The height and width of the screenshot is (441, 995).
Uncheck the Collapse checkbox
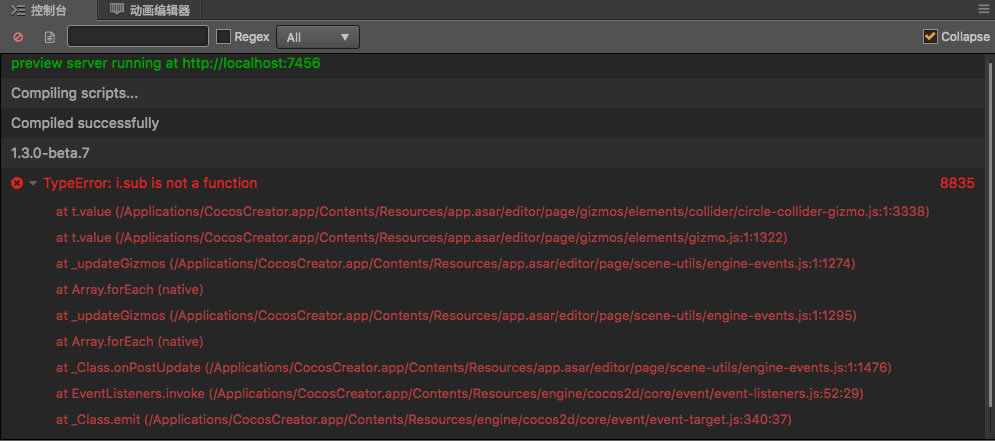931,37
